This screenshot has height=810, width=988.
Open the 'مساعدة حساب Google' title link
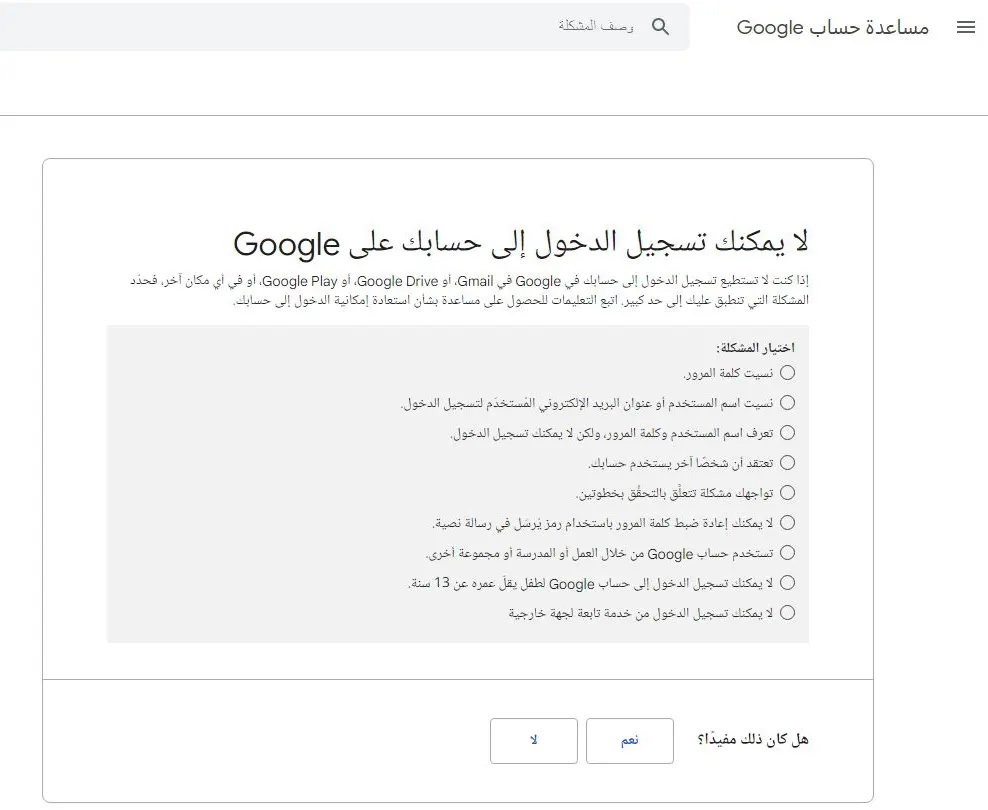pyautogui.click(x=832, y=27)
